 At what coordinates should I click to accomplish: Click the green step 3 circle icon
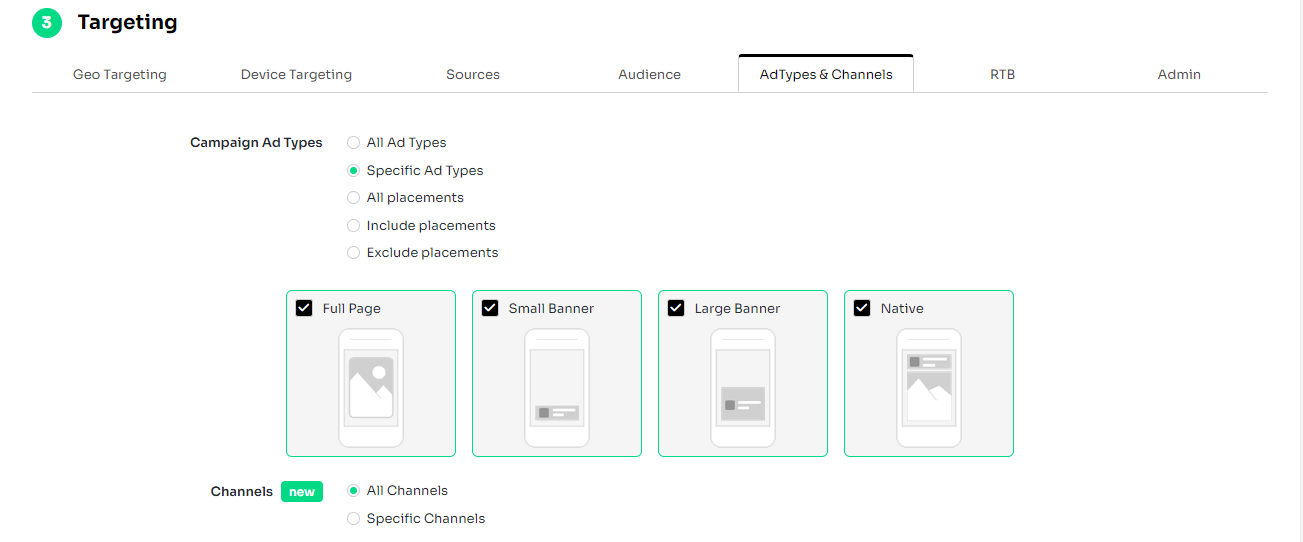pos(47,23)
